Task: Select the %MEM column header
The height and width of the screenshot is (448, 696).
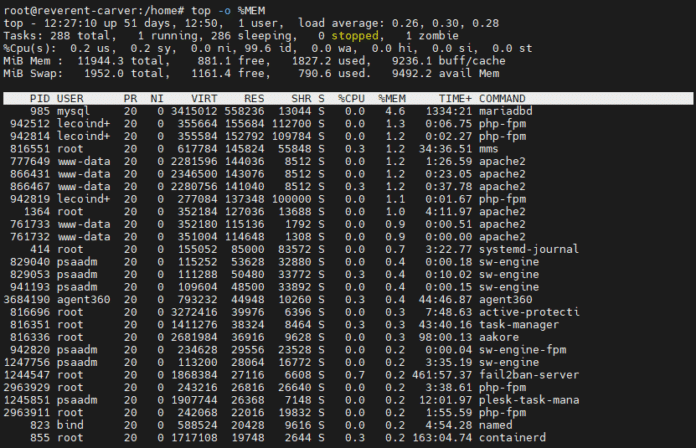Action: click(392, 99)
